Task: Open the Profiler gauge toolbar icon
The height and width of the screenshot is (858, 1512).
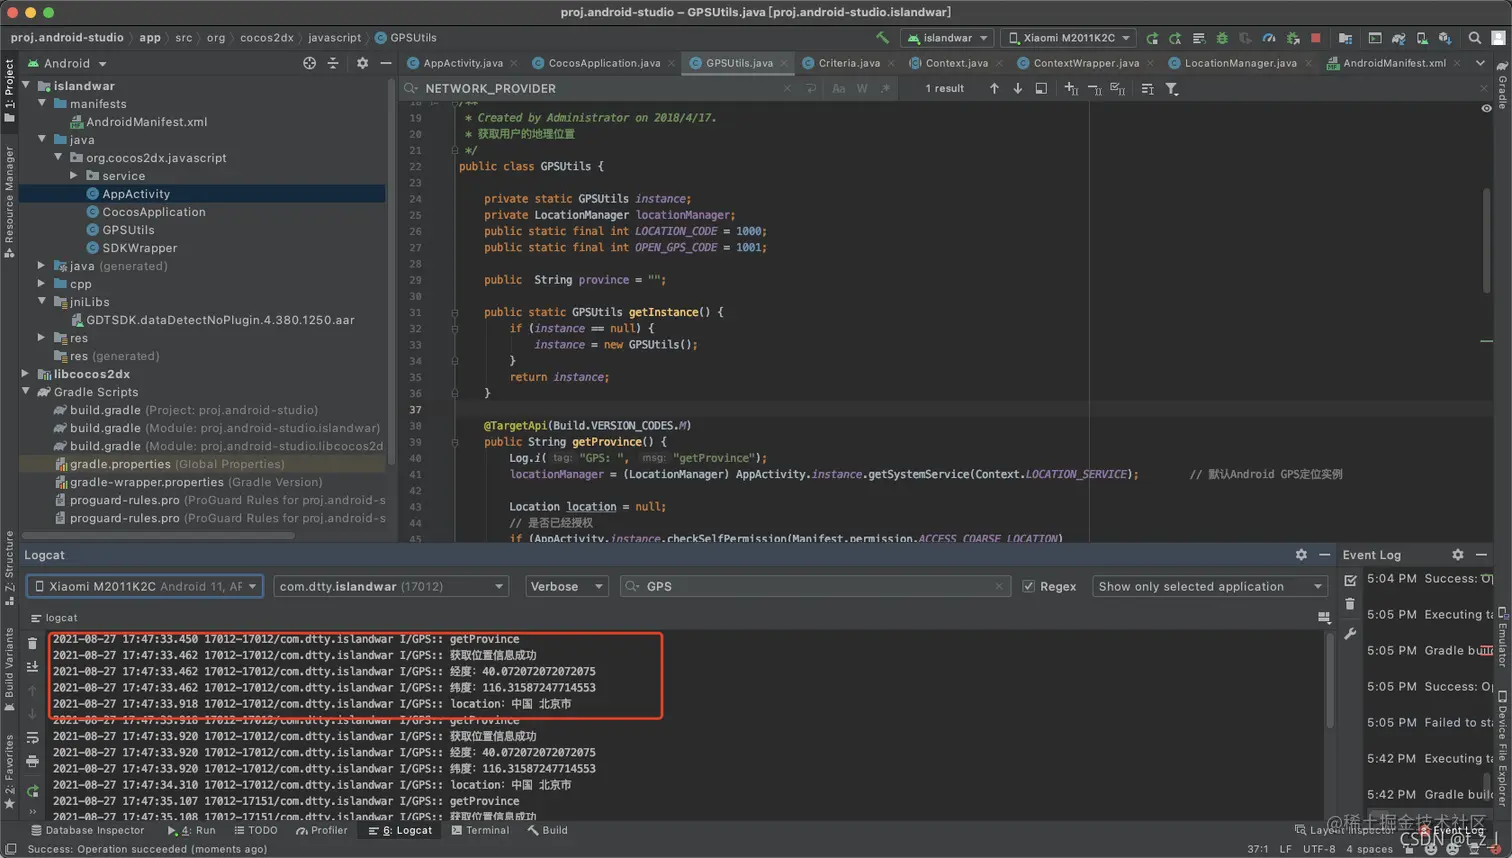Action: point(1269,38)
